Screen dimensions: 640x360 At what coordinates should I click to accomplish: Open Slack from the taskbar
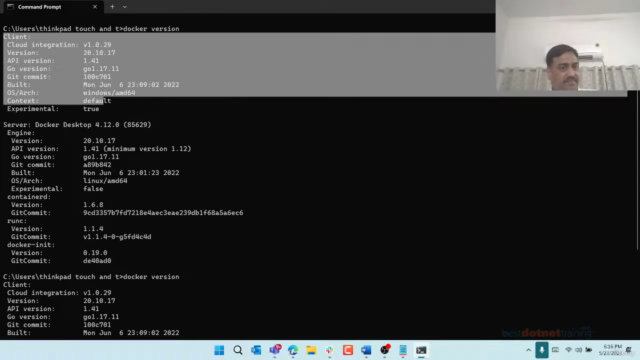(x=329, y=350)
